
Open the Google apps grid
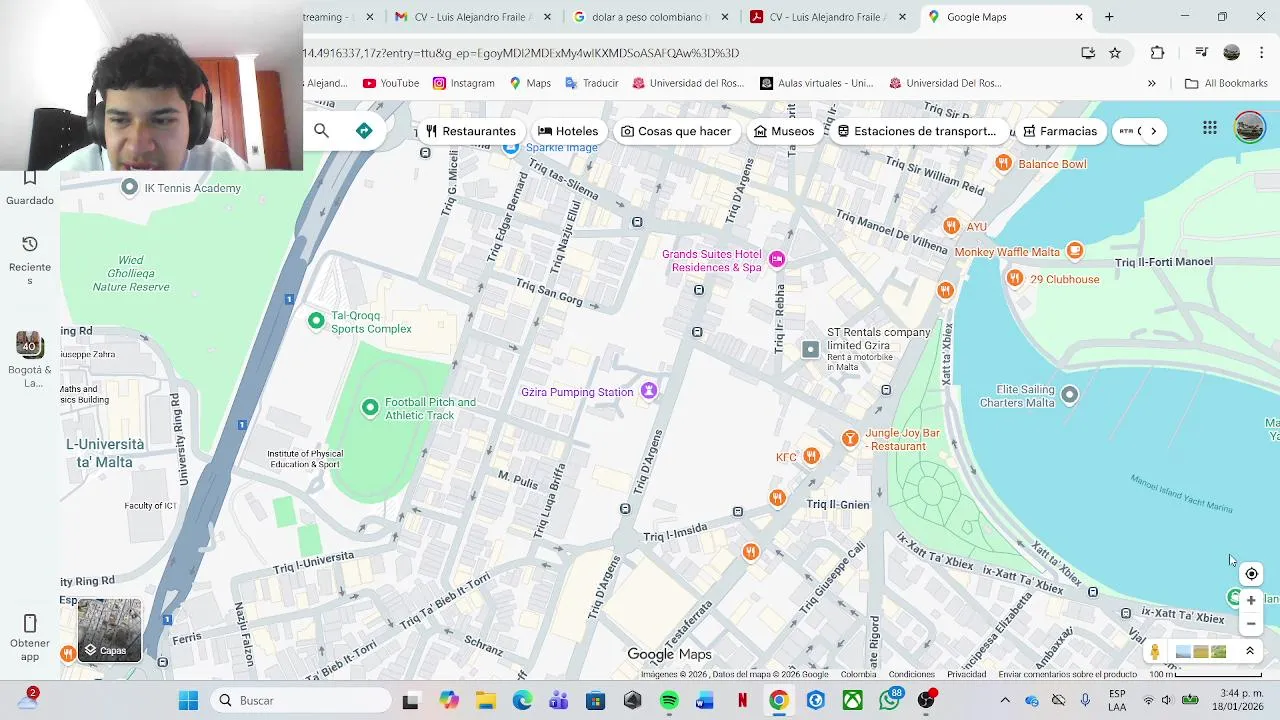[1210, 128]
